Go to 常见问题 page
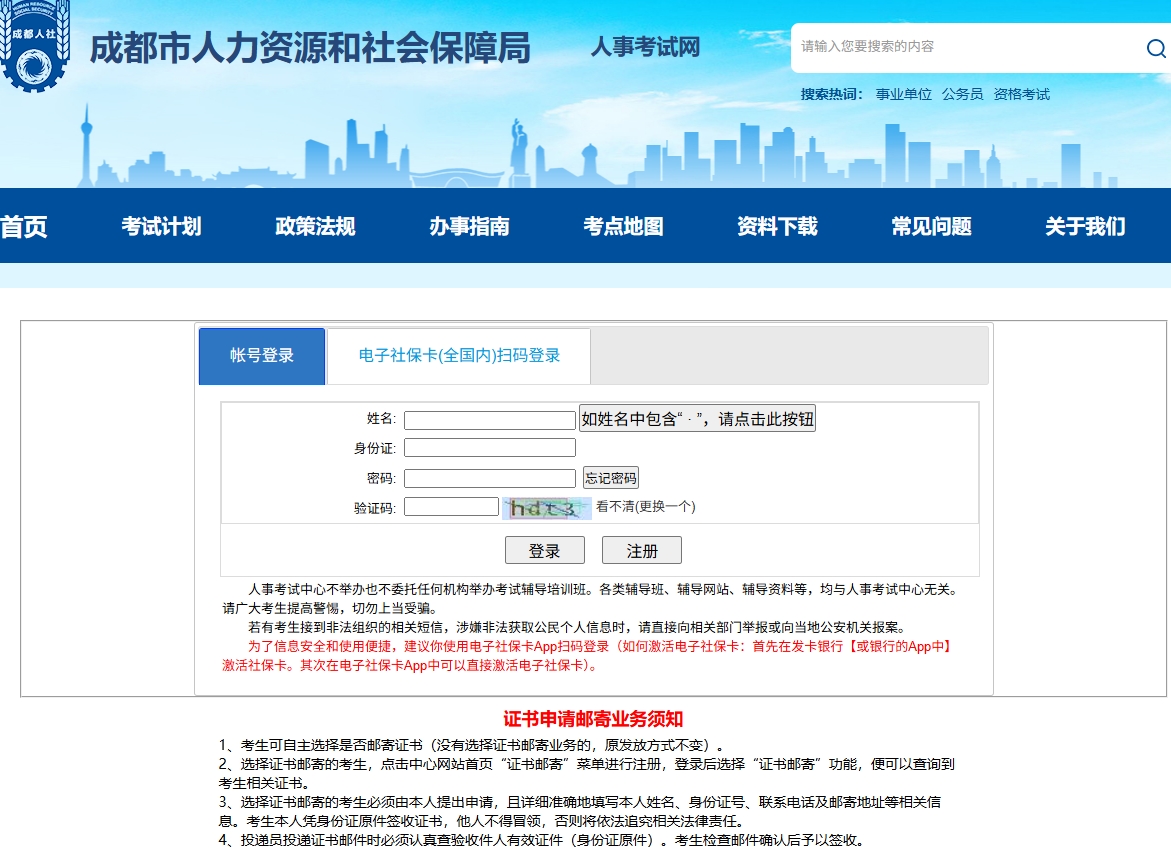 click(931, 226)
